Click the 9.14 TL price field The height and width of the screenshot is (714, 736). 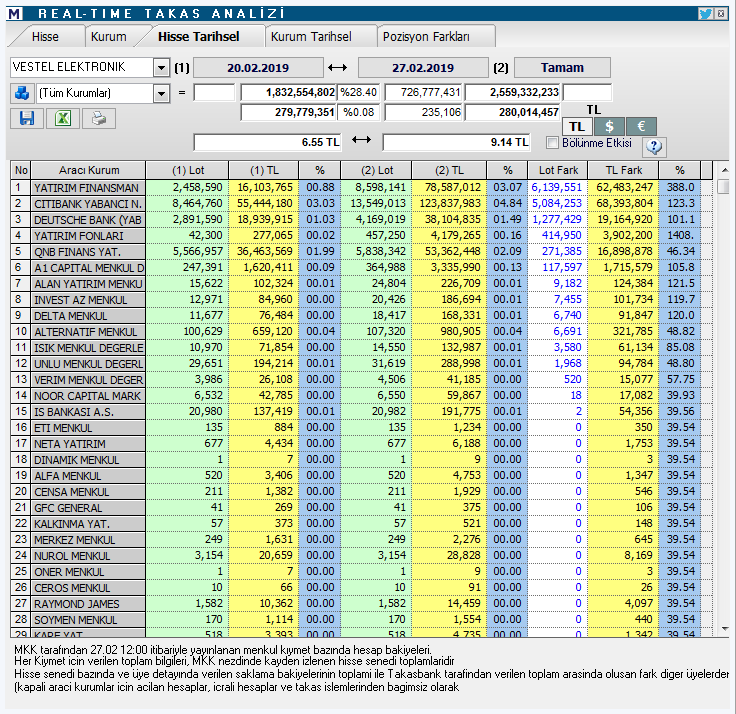(x=457, y=142)
